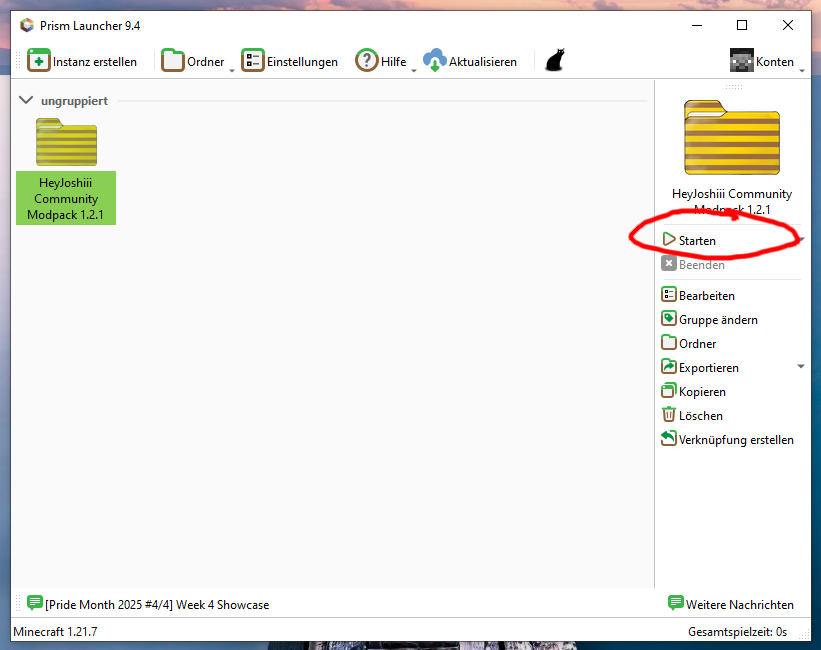Collapse the ungruppiert group
The image size is (821, 650).
27,101
